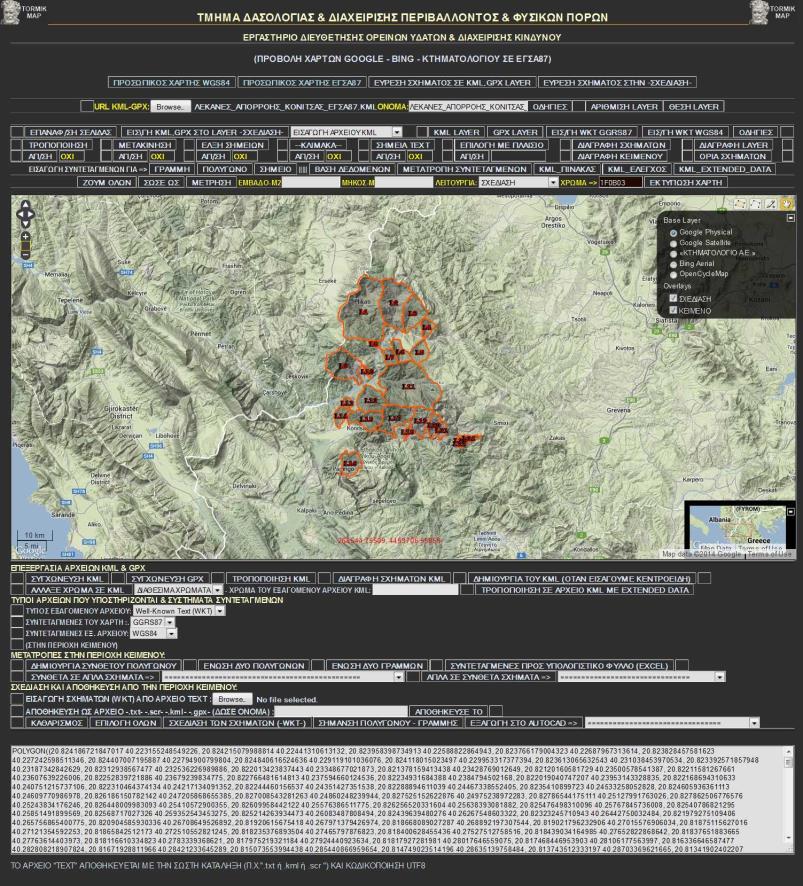Click the ΟΝΟΜΑ layer name field
The height and width of the screenshot is (886, 803).
click(468, 106)
